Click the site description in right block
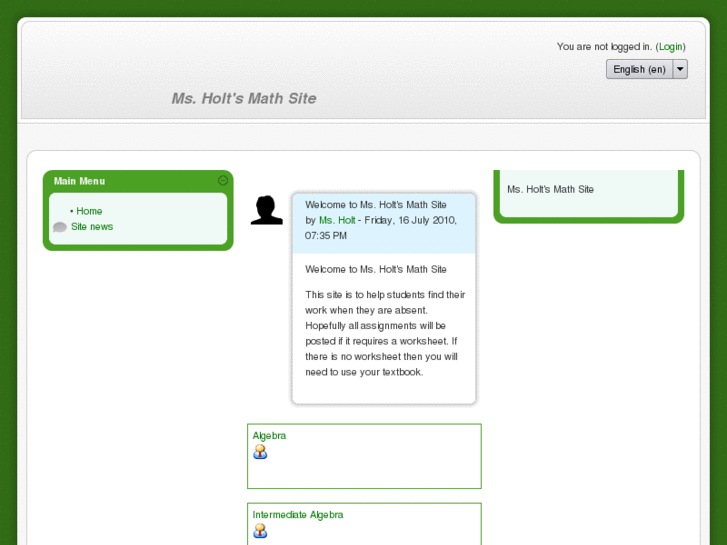 point(550,189)
